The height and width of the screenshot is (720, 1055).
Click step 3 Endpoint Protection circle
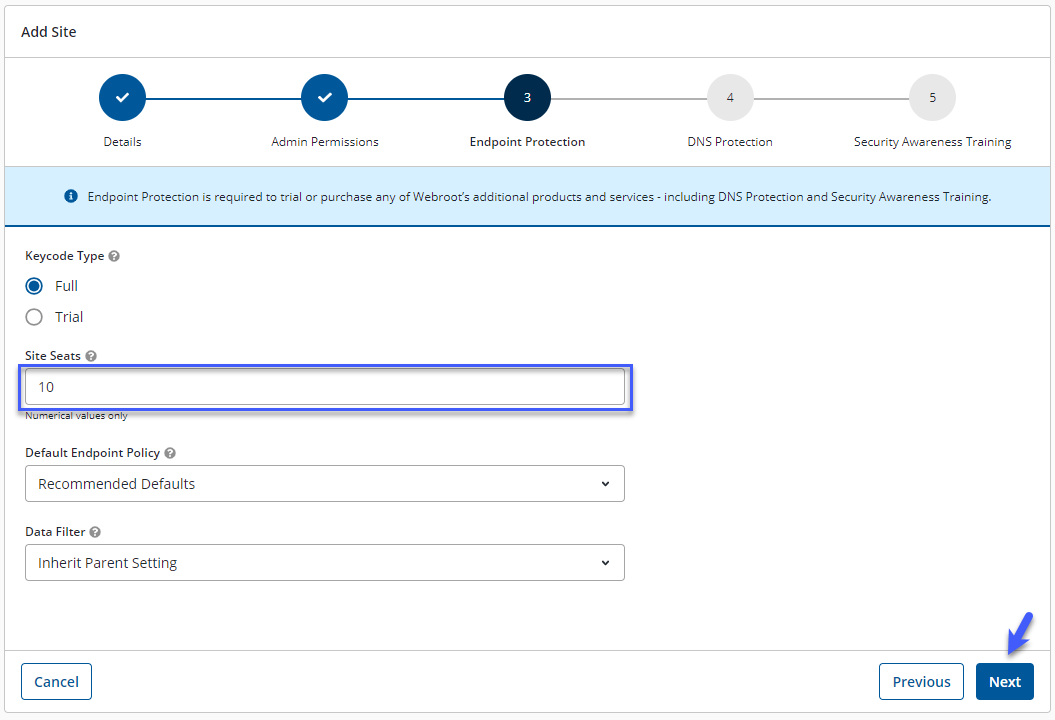(527, 98)
